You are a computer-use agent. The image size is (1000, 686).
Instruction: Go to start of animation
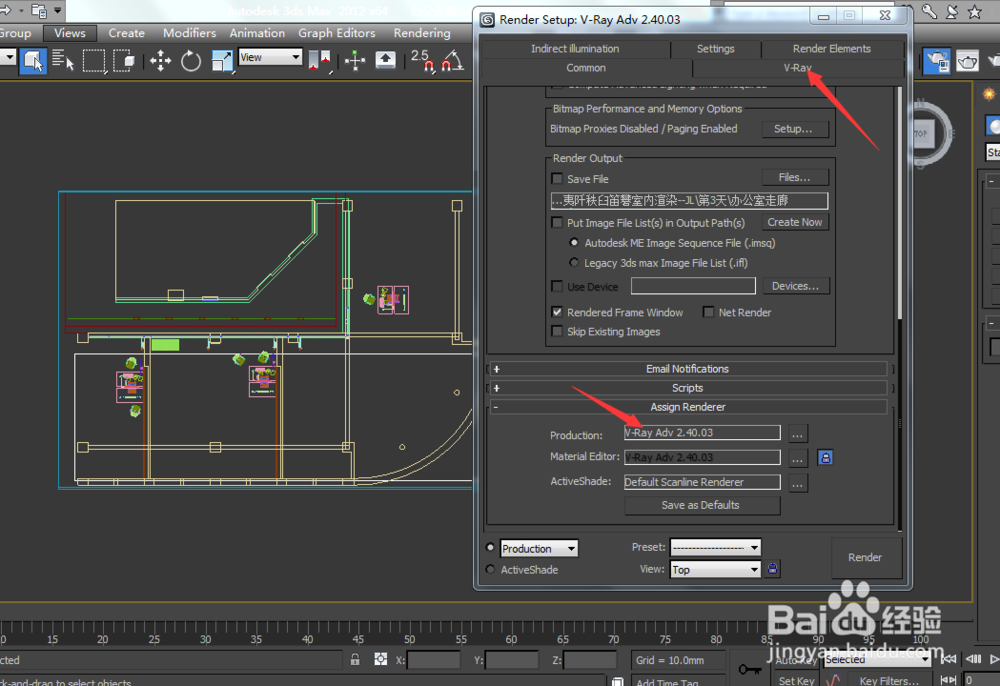(949, 659)
